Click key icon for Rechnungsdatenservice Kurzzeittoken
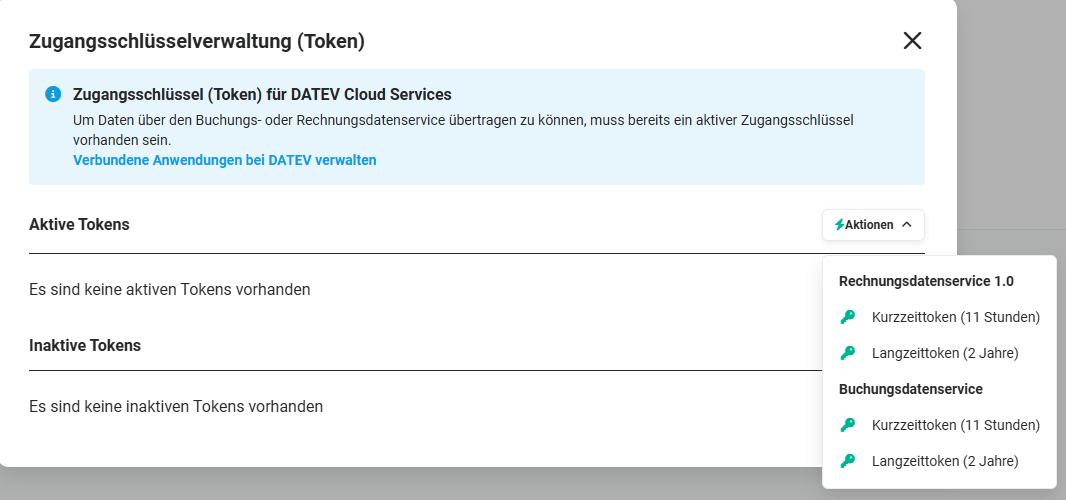 [847, 317]
